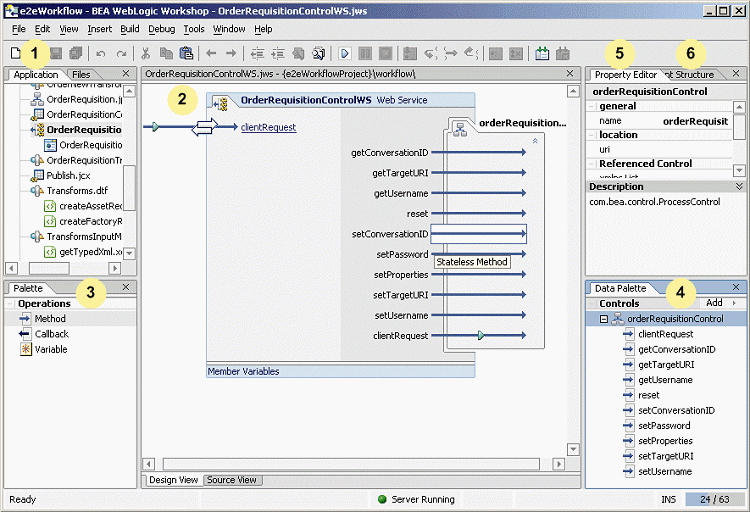Click the Member Variables bar

click(x=341, y=371)
